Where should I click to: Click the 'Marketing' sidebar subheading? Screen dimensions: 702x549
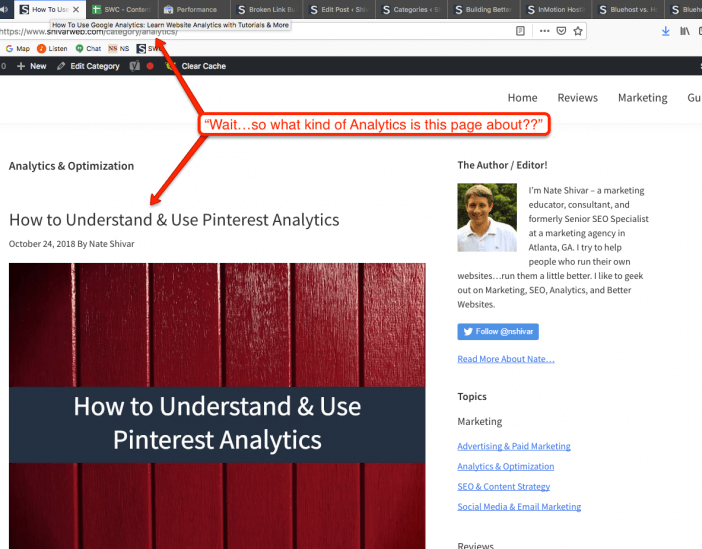[479, 421]
